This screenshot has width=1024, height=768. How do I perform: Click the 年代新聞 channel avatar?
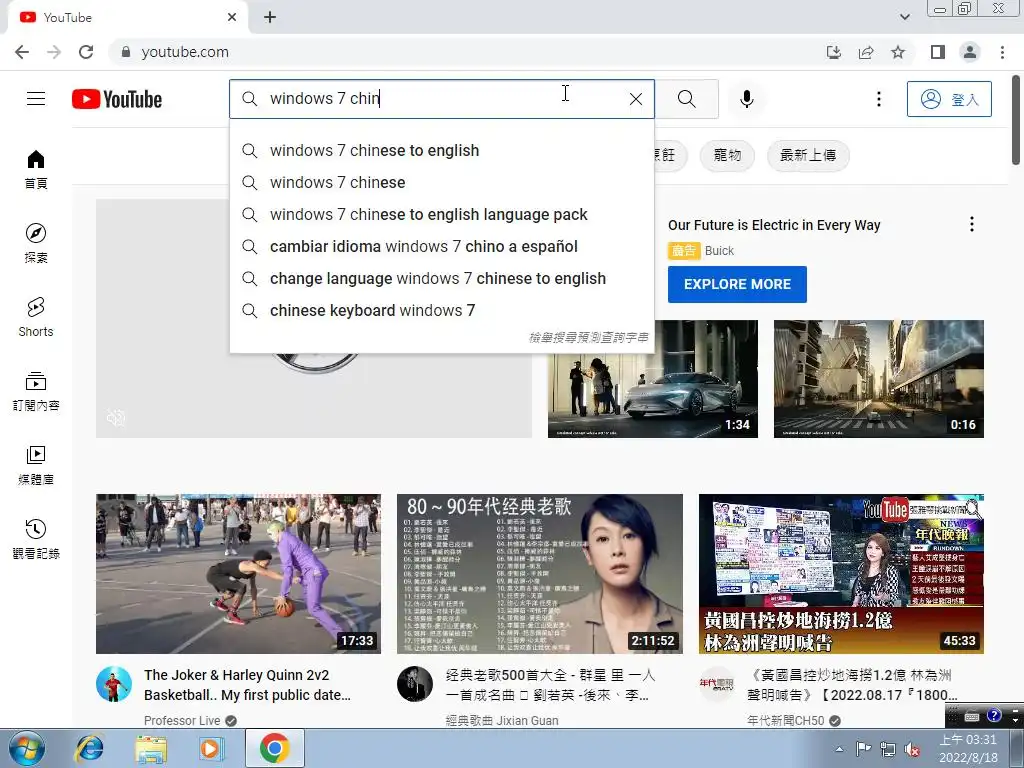716,684
